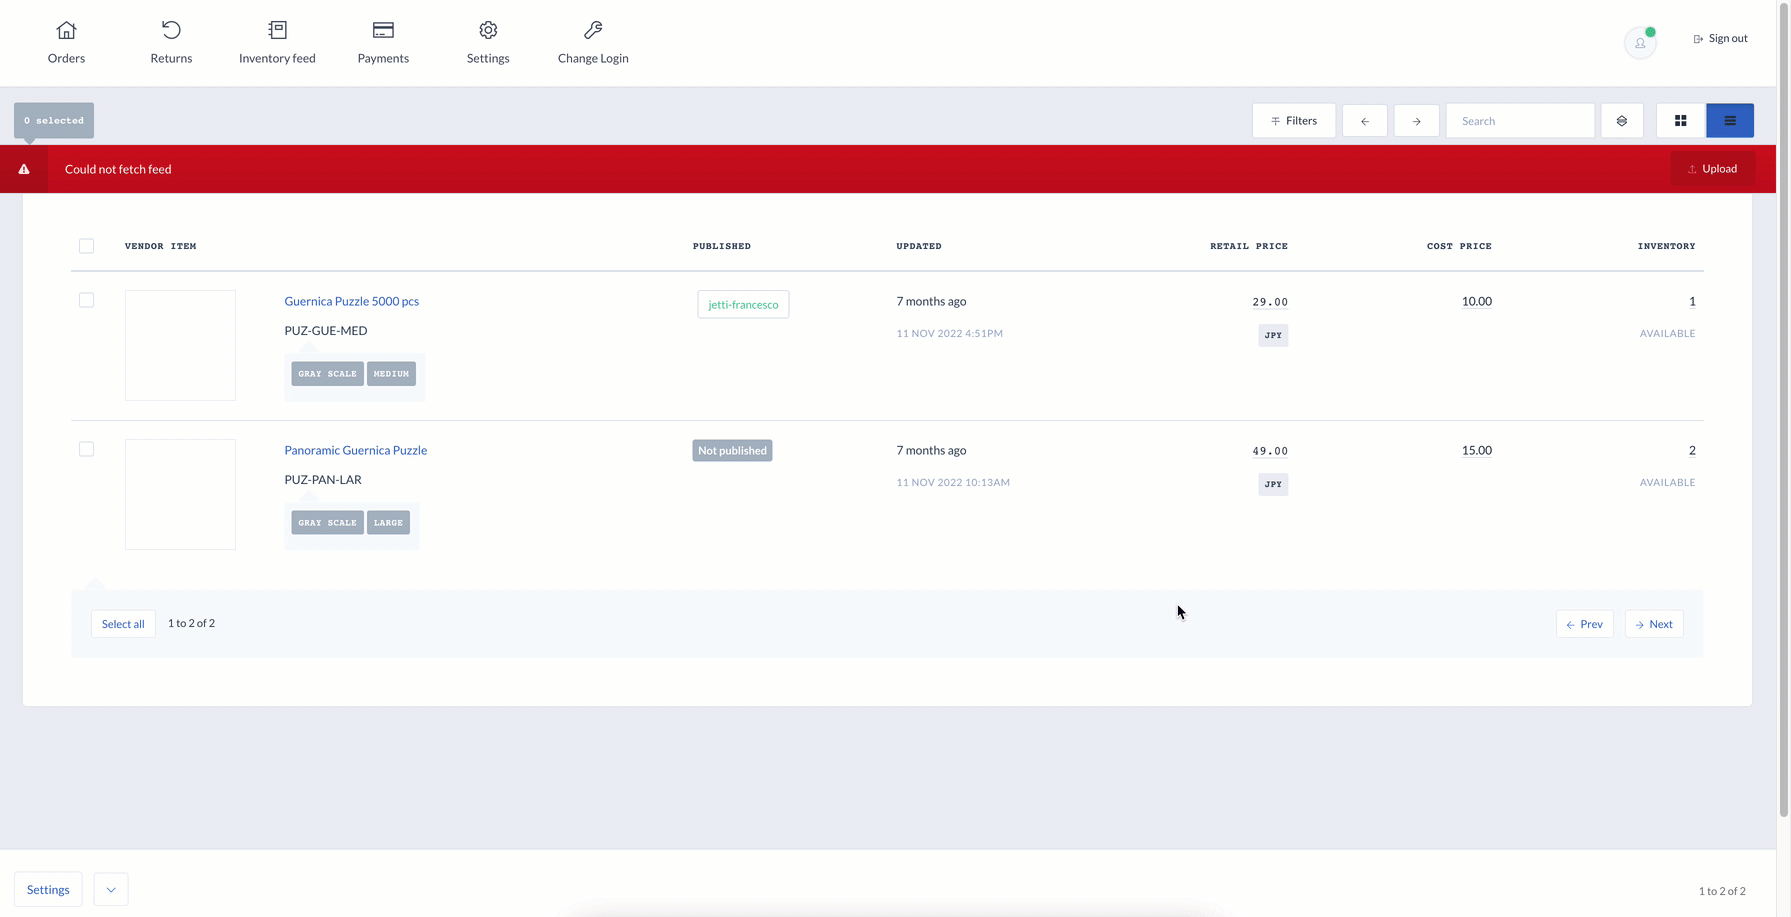Click the Select all button
The width and height of the screenshot is (1791, 917).
pos(123,624)
